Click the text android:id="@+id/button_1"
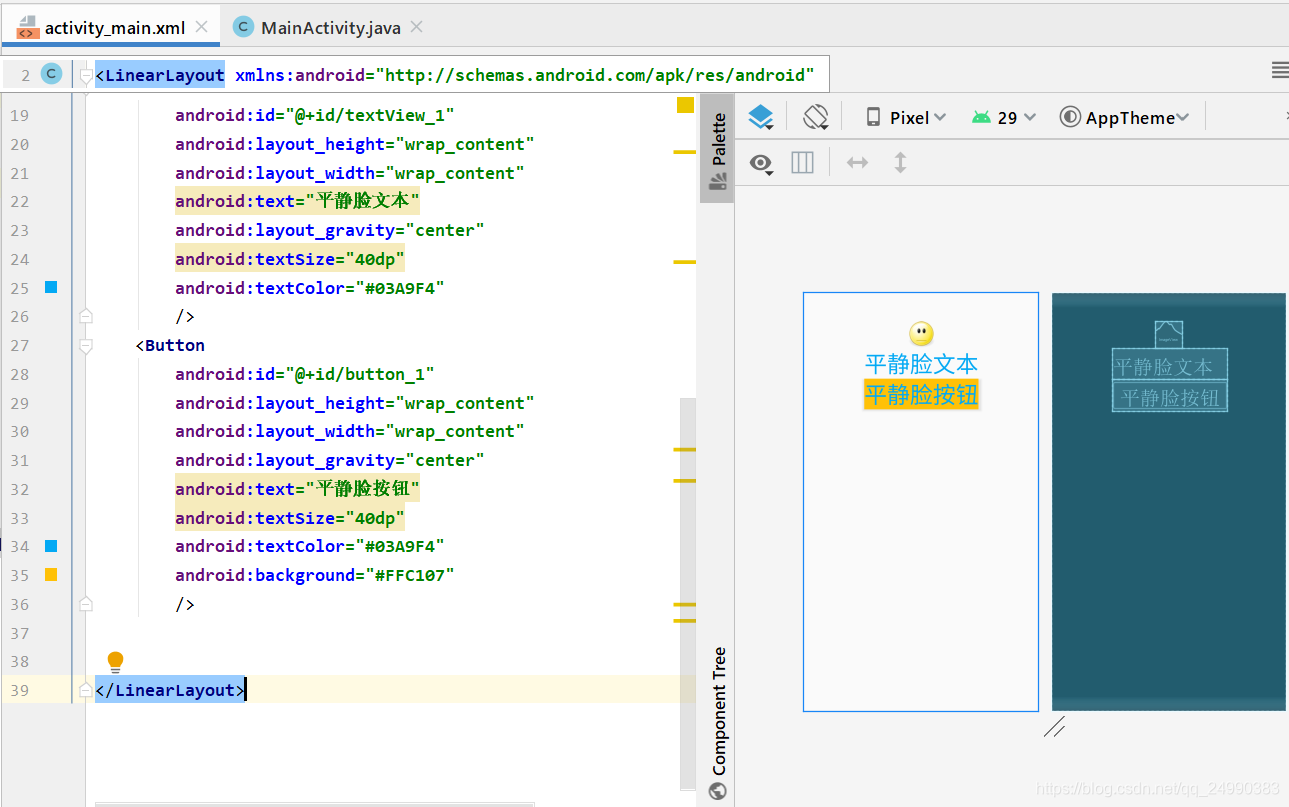Image resolution: width=1289 pixels, height=807 pixels. 305,374
